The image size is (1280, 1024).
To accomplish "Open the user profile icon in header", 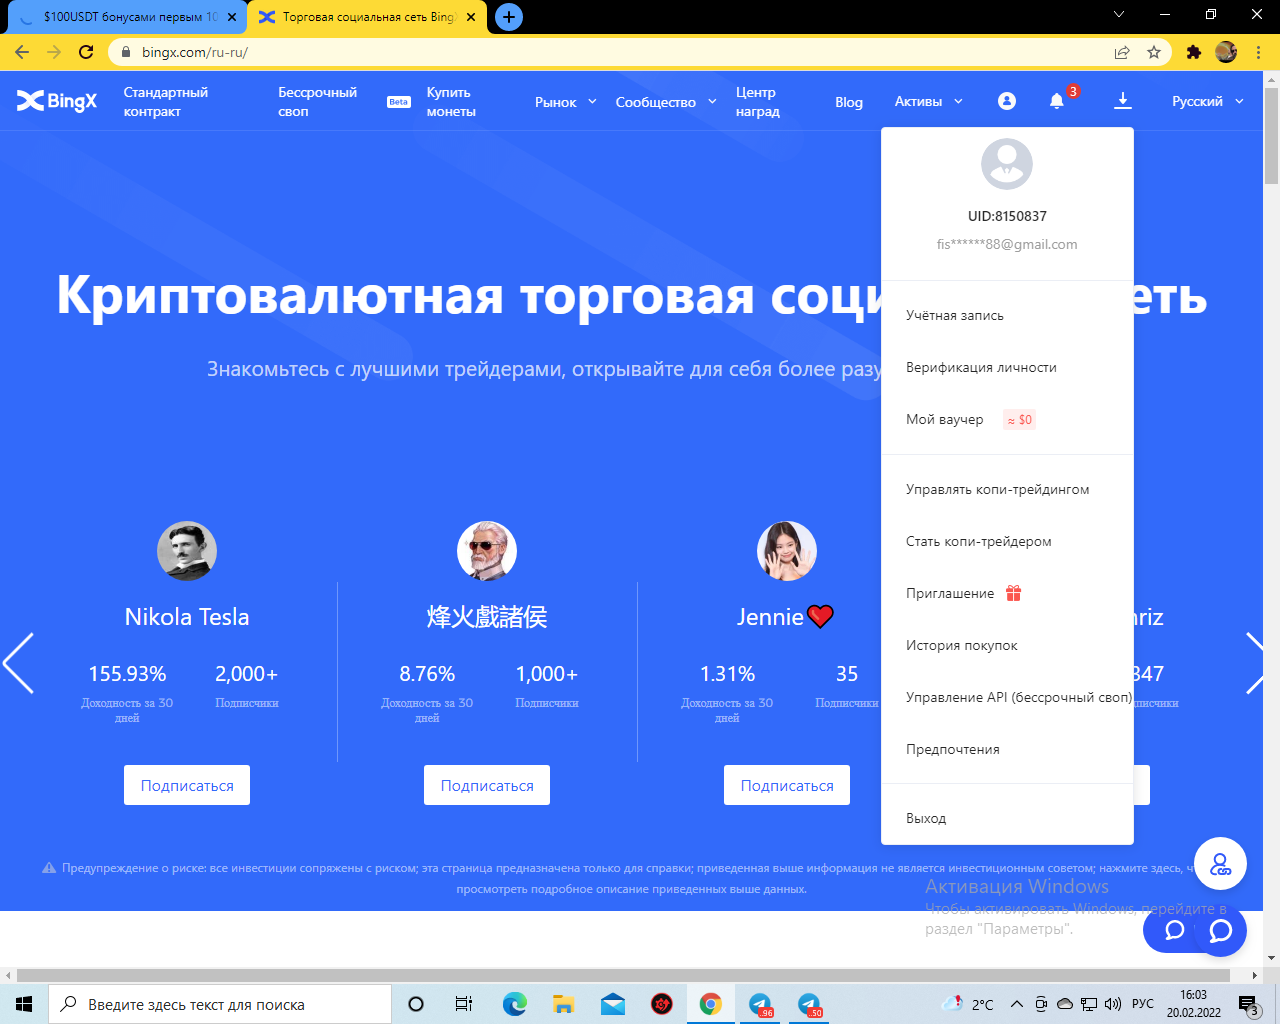I will tap(1007, 101).
